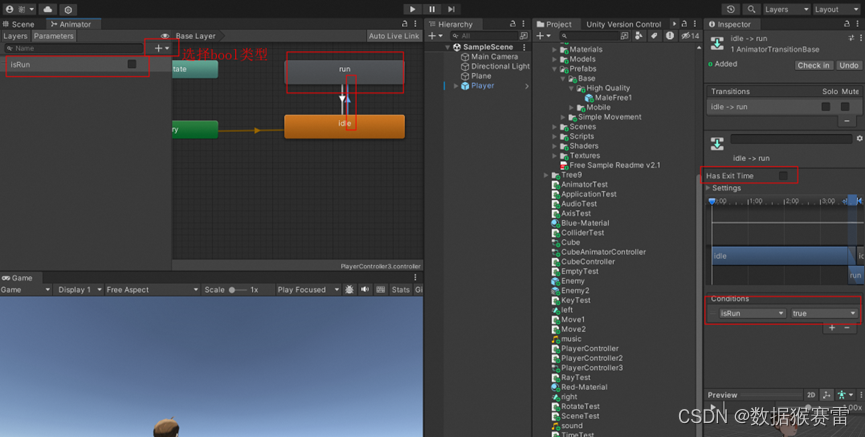Open the cloud services icon
Image resolution: width=865 pixels, height=437 pixels.
(x=47, y=9)
